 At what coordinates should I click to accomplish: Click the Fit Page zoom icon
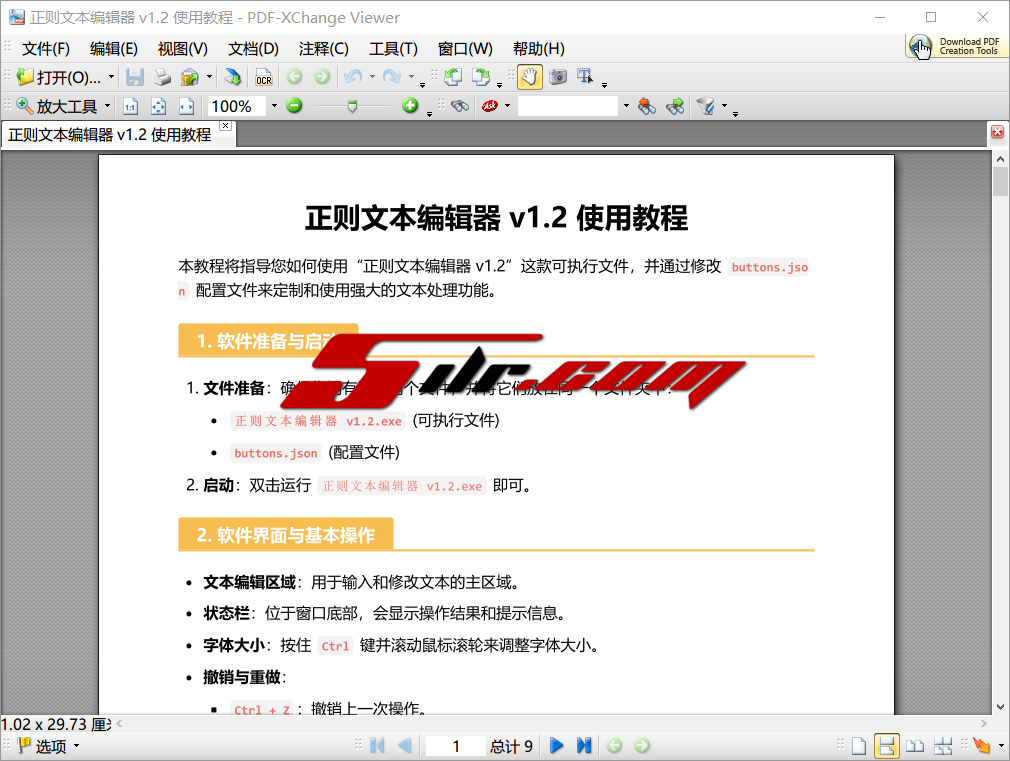[158, 106]
